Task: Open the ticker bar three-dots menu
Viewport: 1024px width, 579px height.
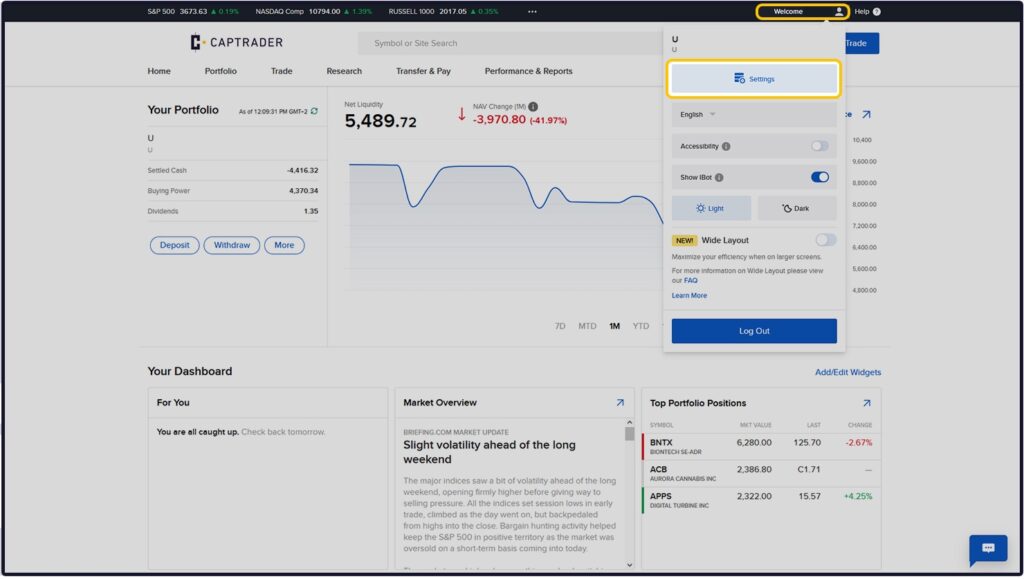Action: tap(532, 11)
